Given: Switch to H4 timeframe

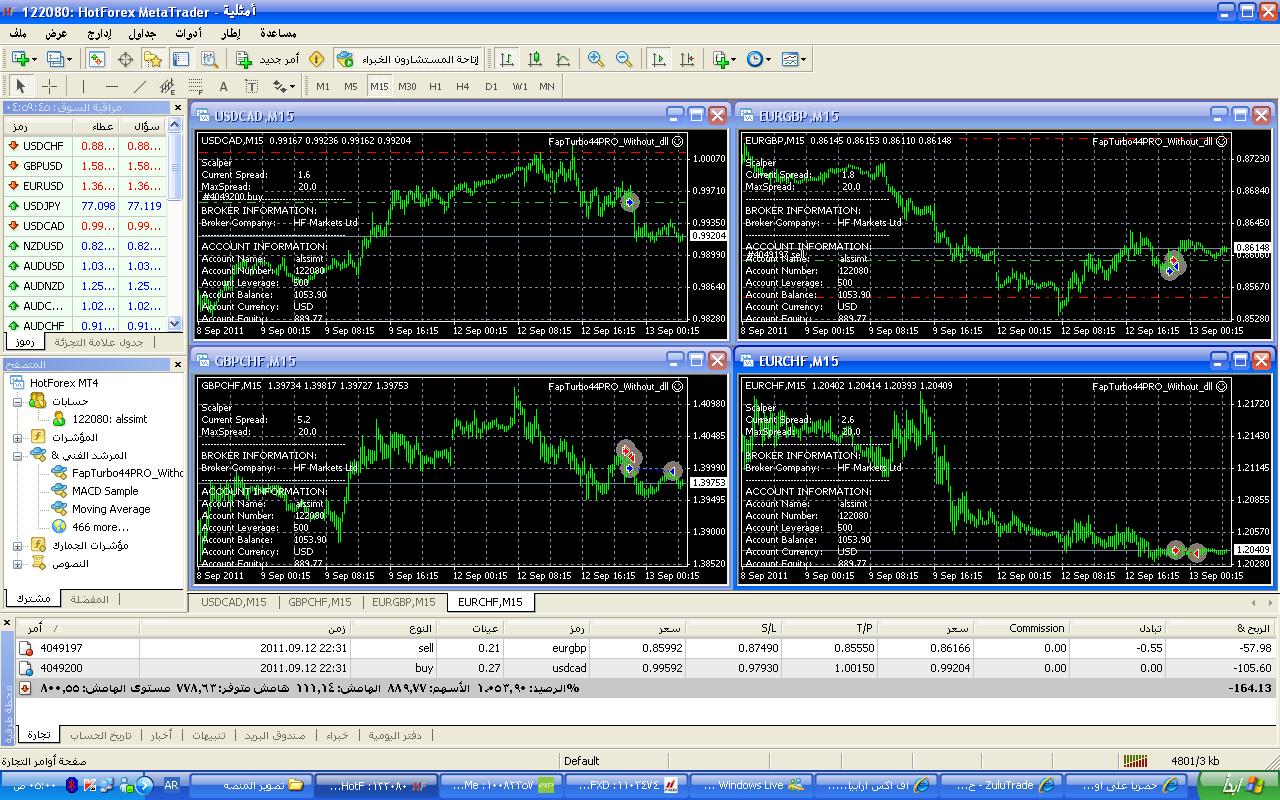Looking at the screenshot, I should 463,86.
